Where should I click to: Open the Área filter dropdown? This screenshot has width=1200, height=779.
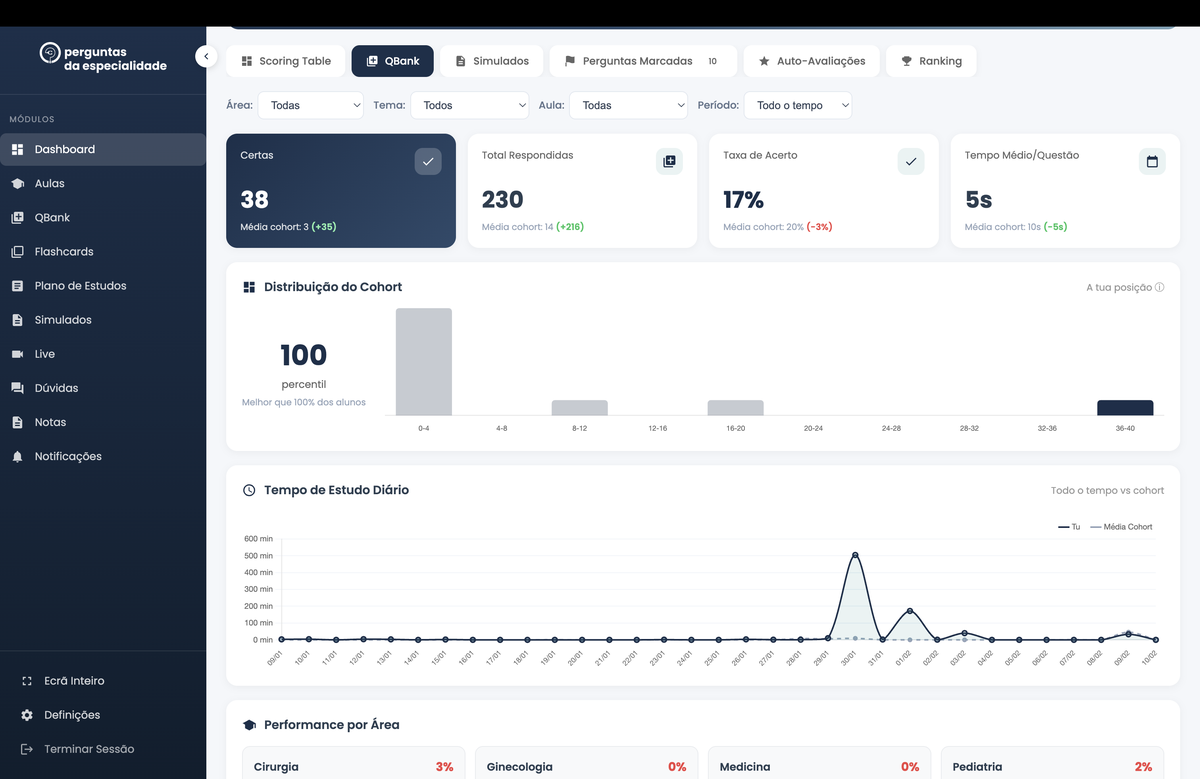310,104
